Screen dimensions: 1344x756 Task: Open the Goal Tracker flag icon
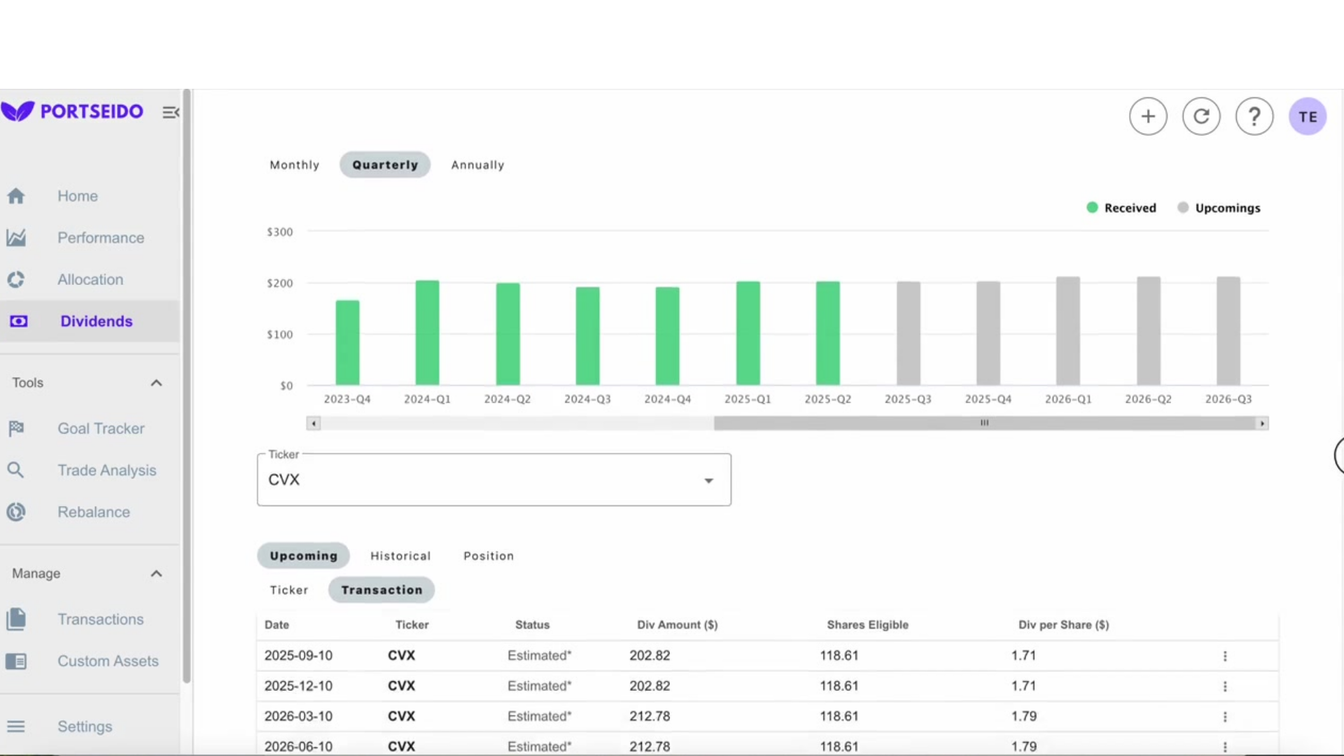coord(16,428)
